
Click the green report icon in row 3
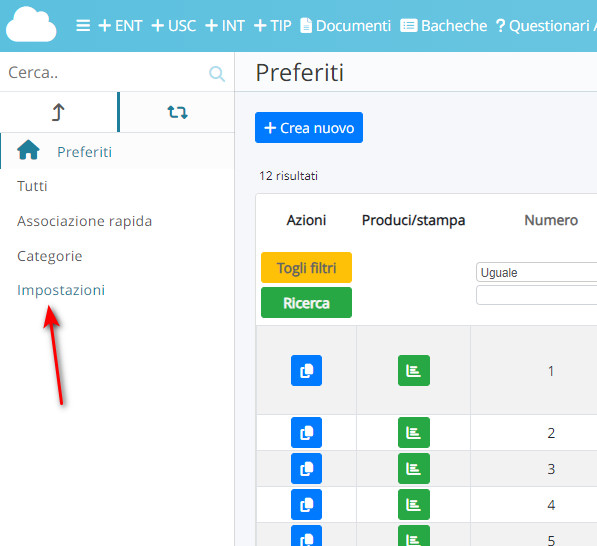414,469
